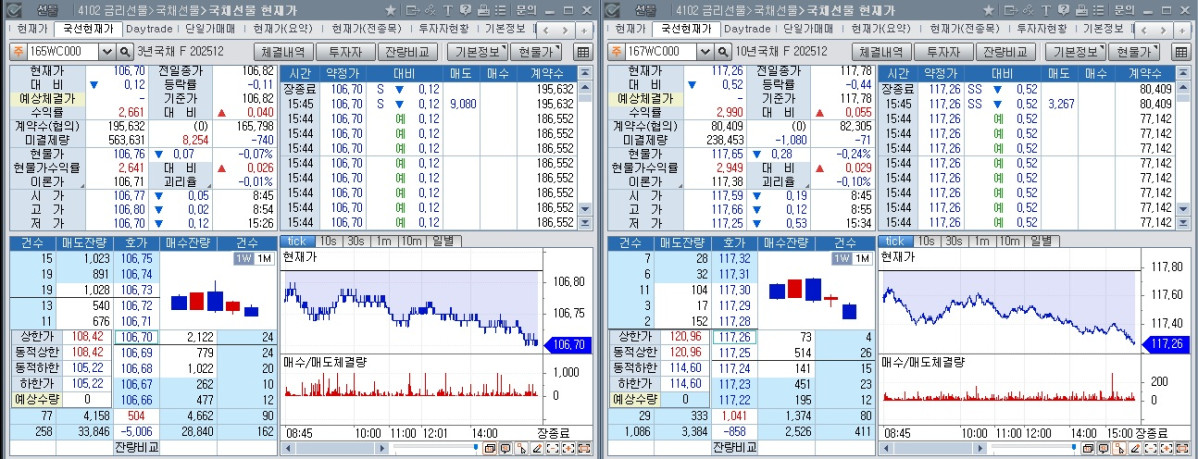1198x459 pixels.
Task: Click 잔량비교 button below right order book
Action: click(734, 446)
